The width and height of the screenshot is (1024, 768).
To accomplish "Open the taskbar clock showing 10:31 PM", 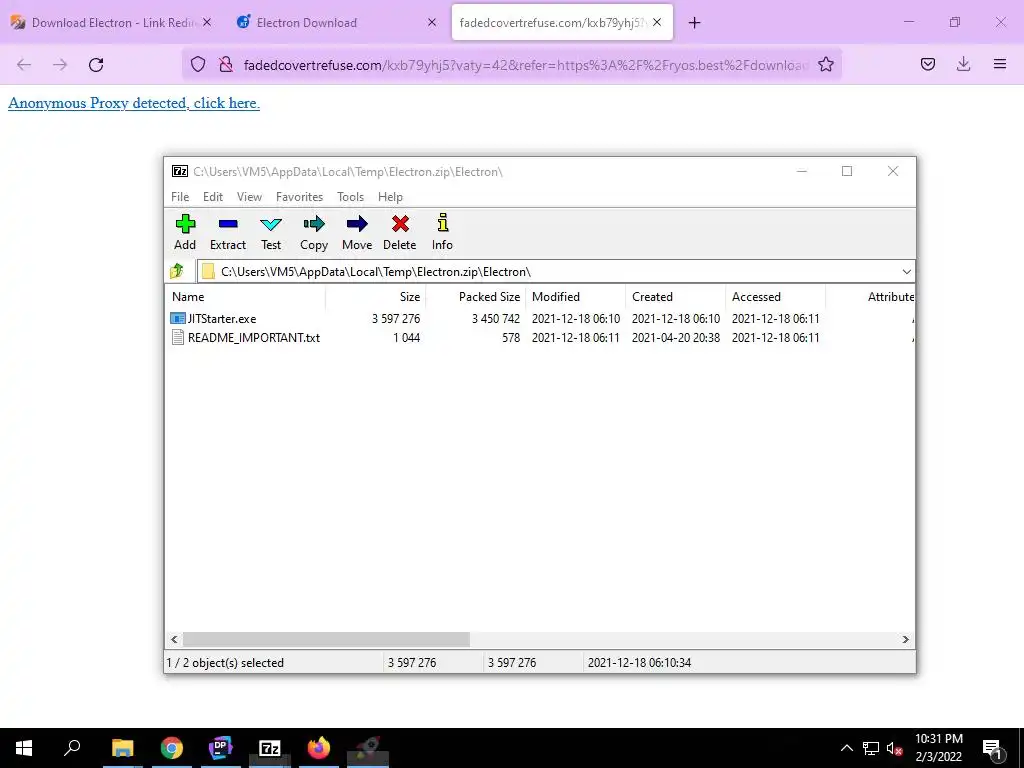I will (x=938, y=748).
